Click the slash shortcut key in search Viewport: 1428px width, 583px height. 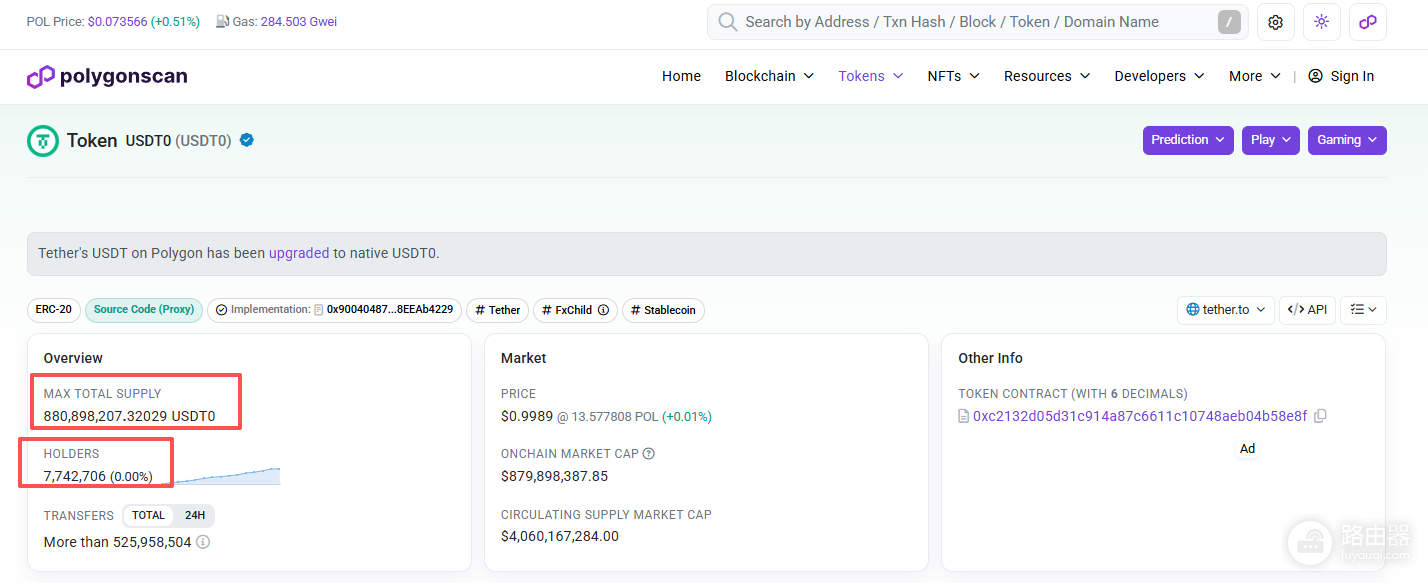(1229, 22)
